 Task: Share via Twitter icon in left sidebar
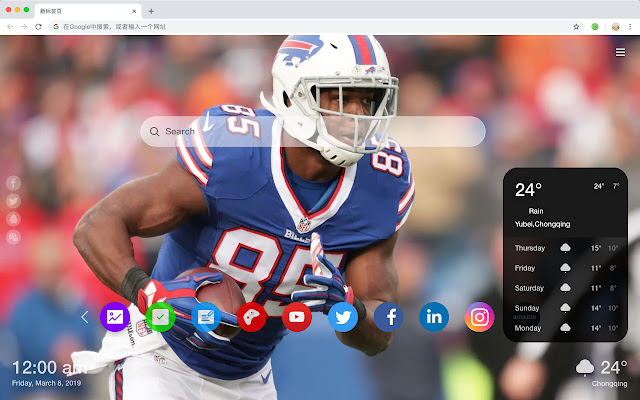point(13,201)
